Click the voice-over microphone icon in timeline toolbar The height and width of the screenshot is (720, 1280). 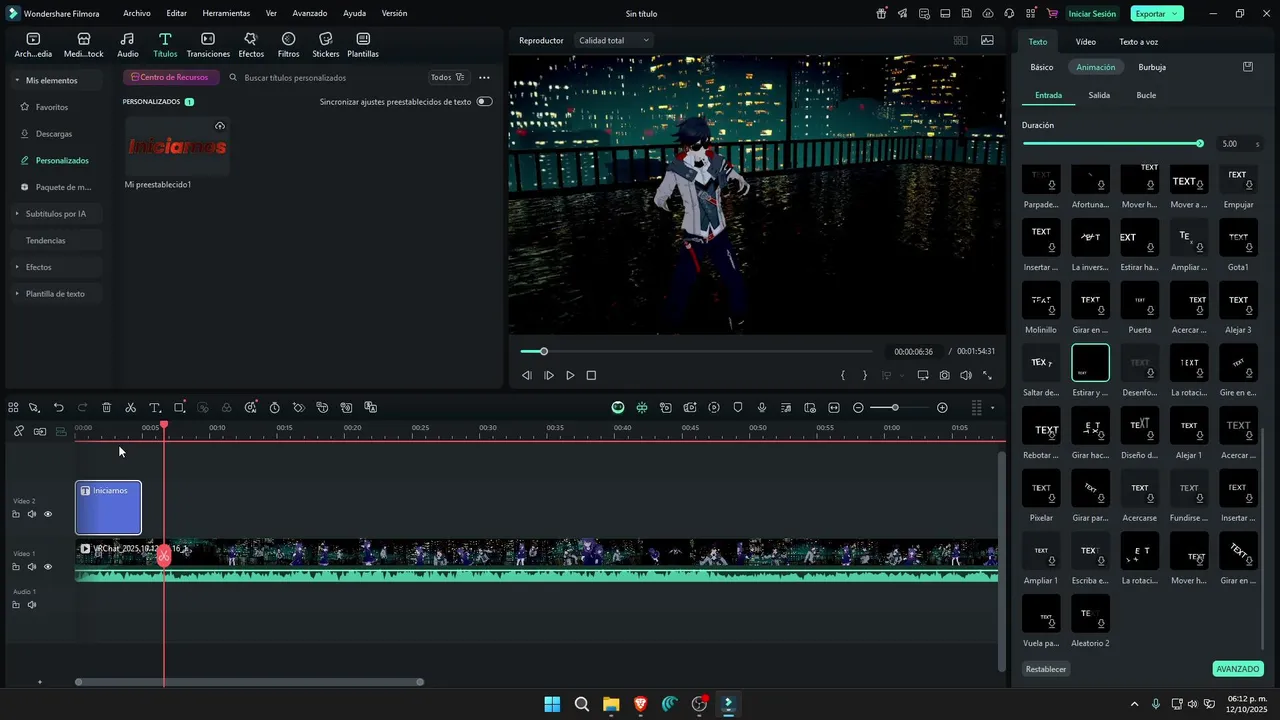[x=762, y=408]
